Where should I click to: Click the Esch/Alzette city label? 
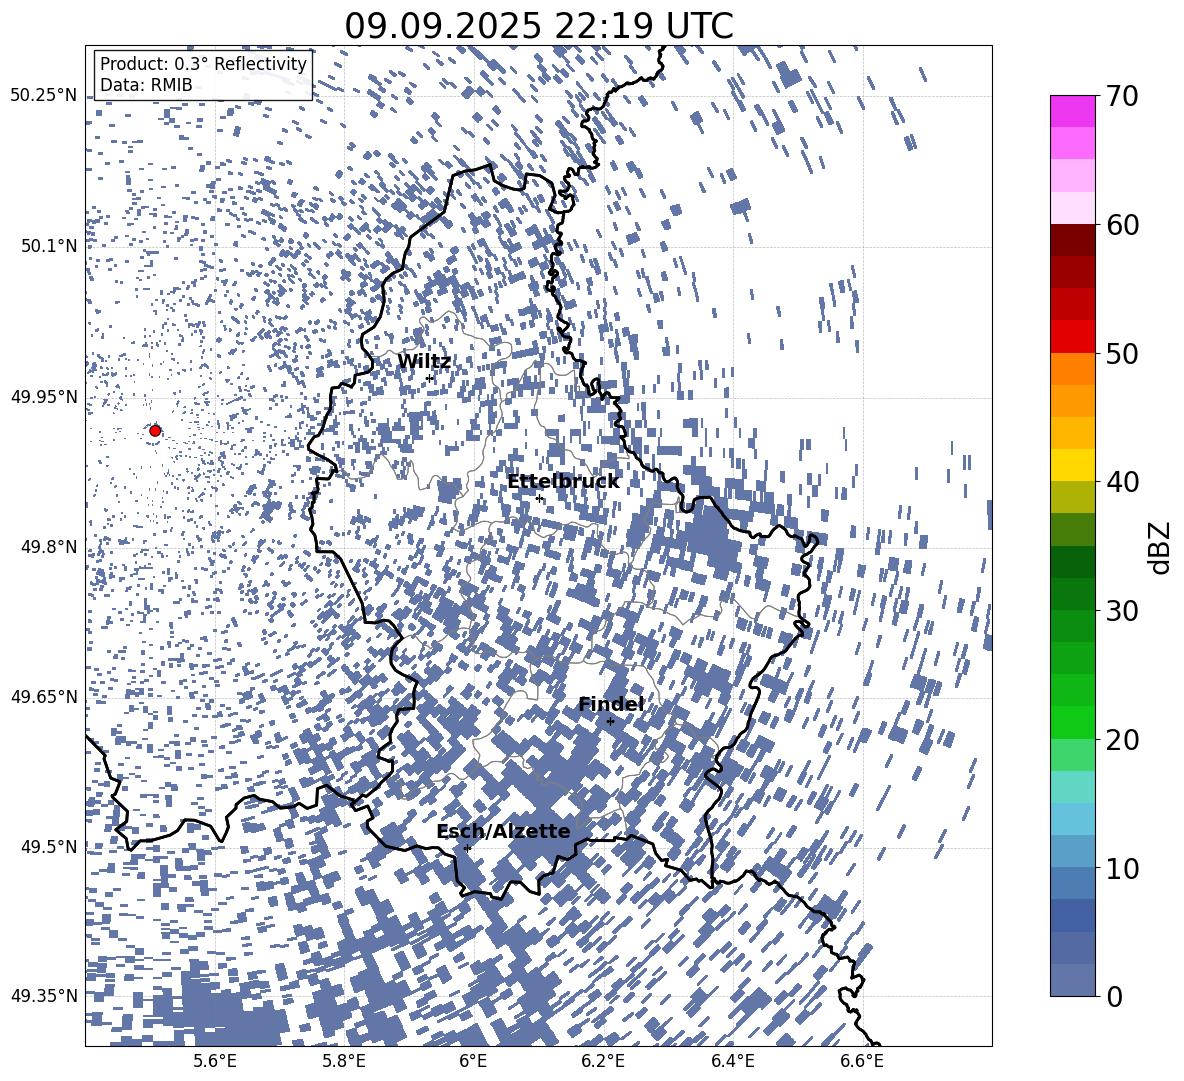pos(504,831)
